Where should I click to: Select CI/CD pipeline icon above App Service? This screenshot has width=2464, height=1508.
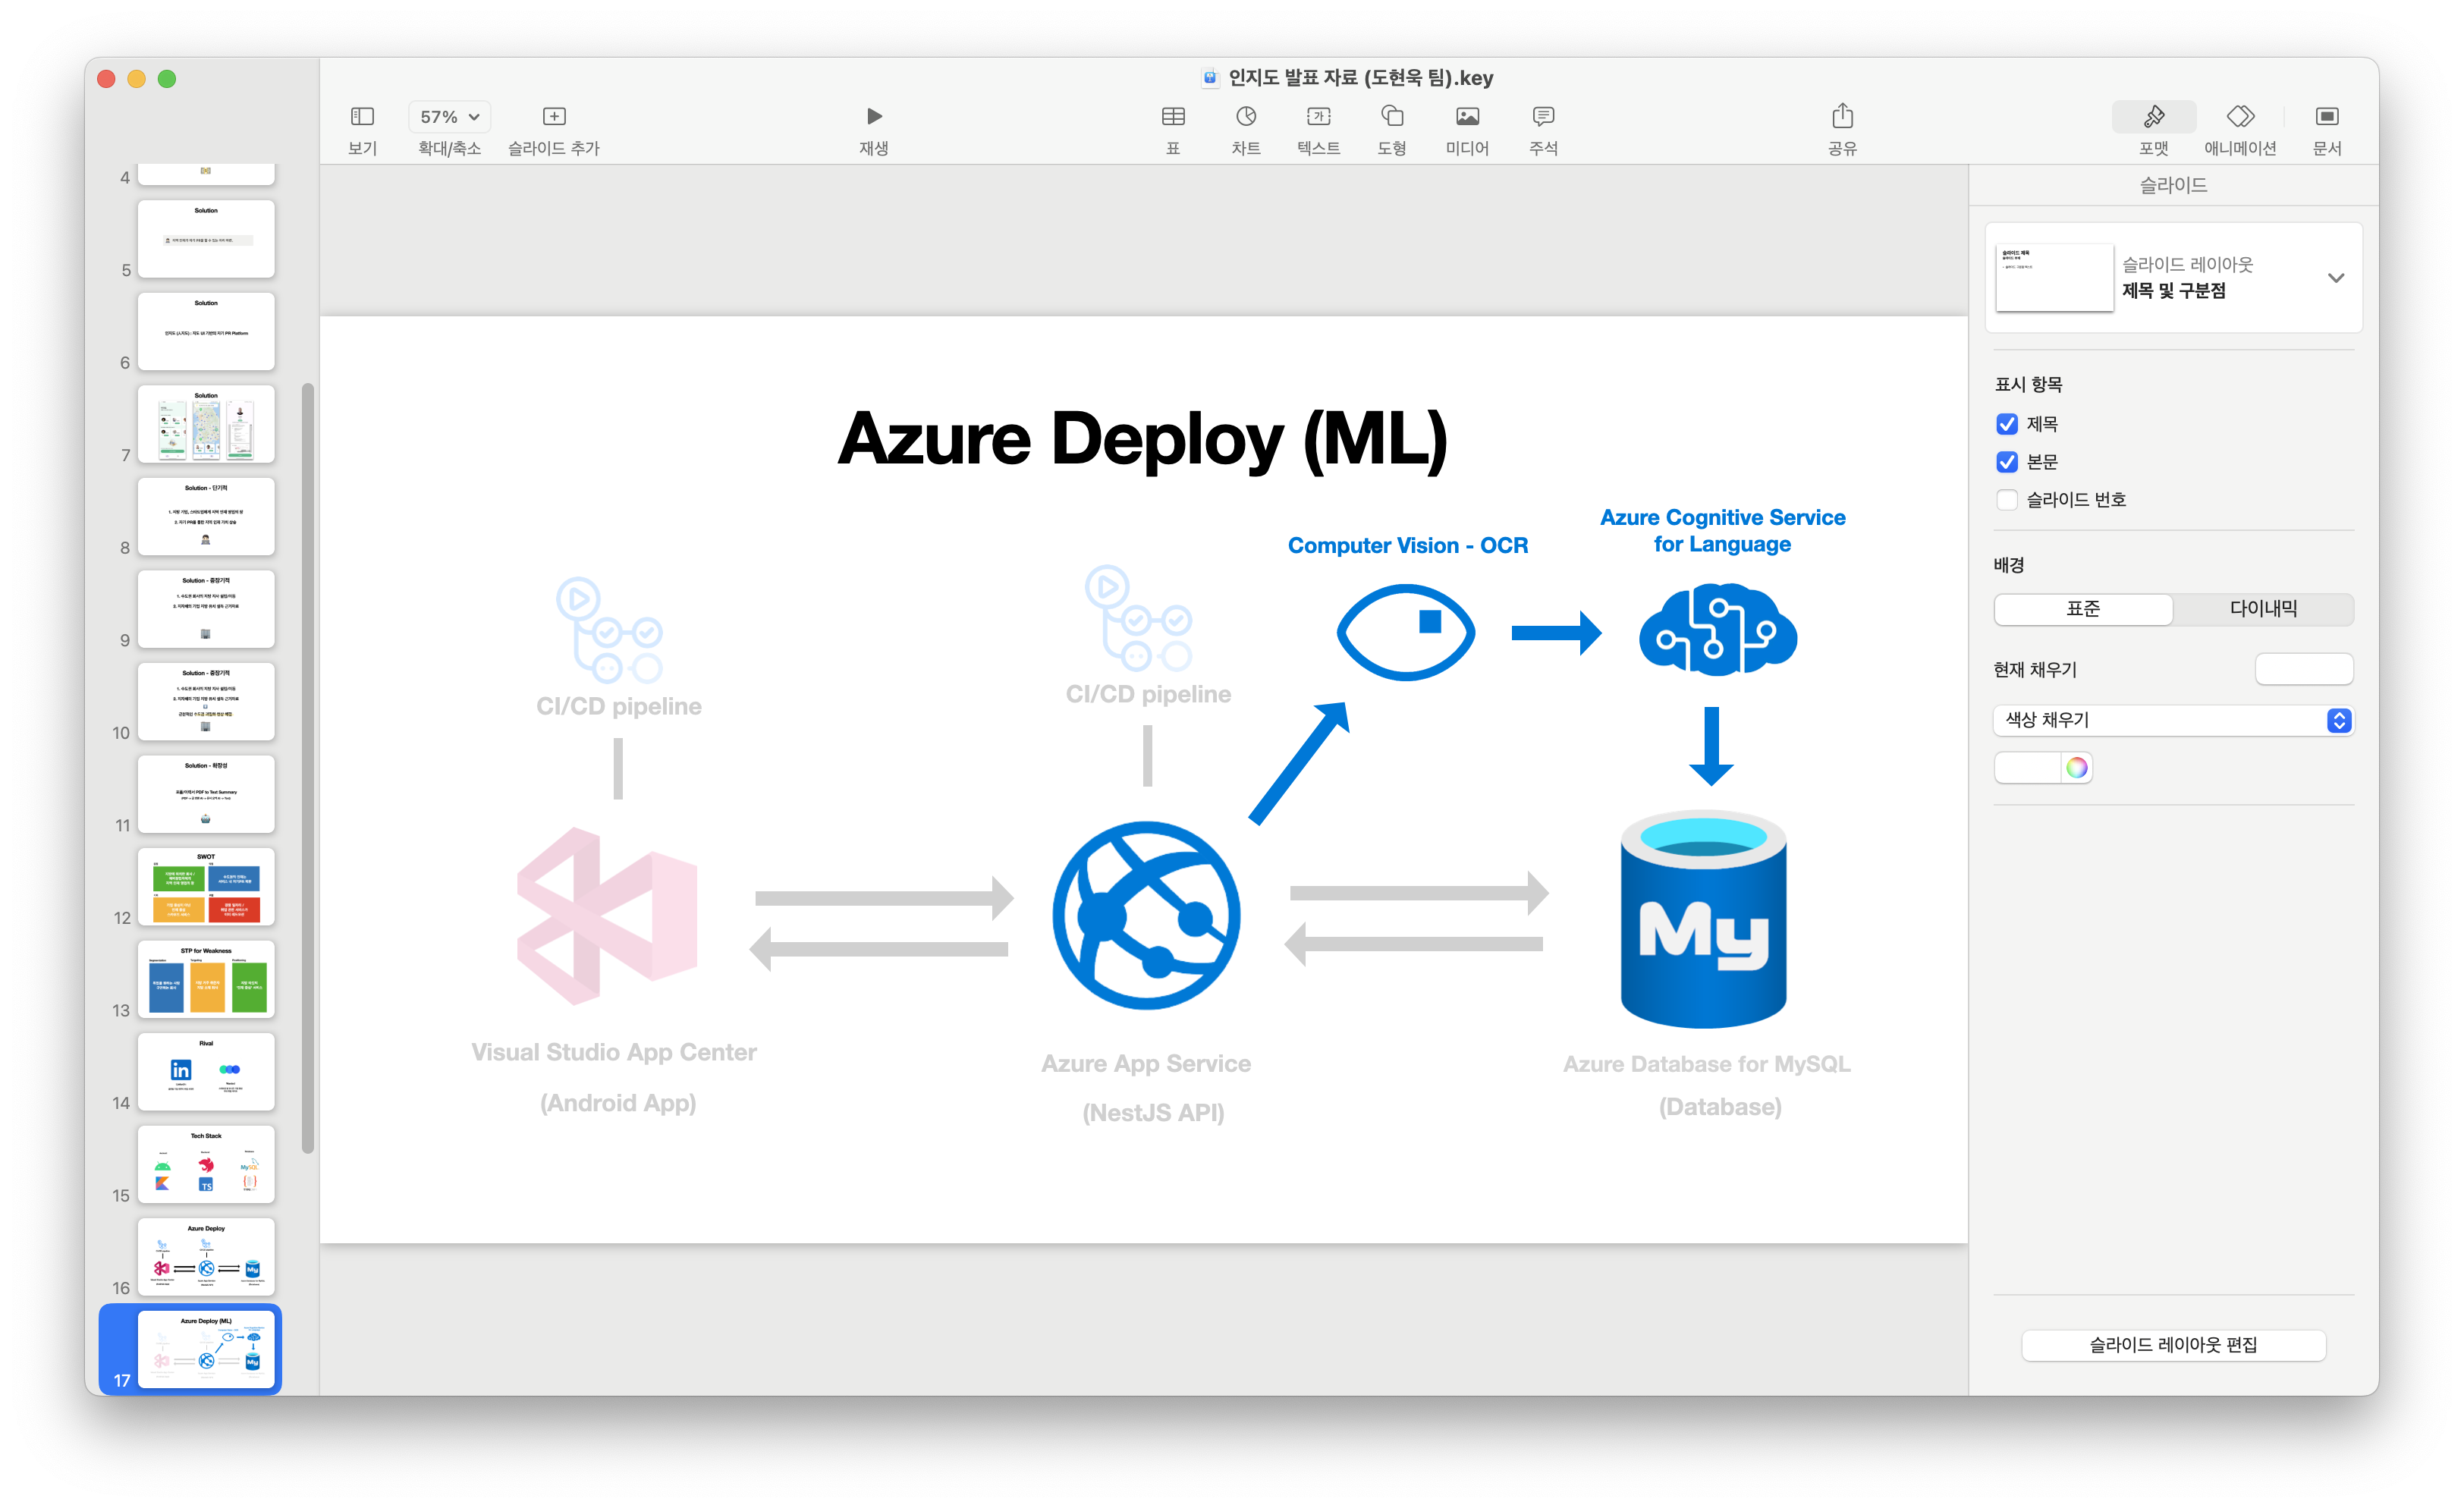[1138, 618]
